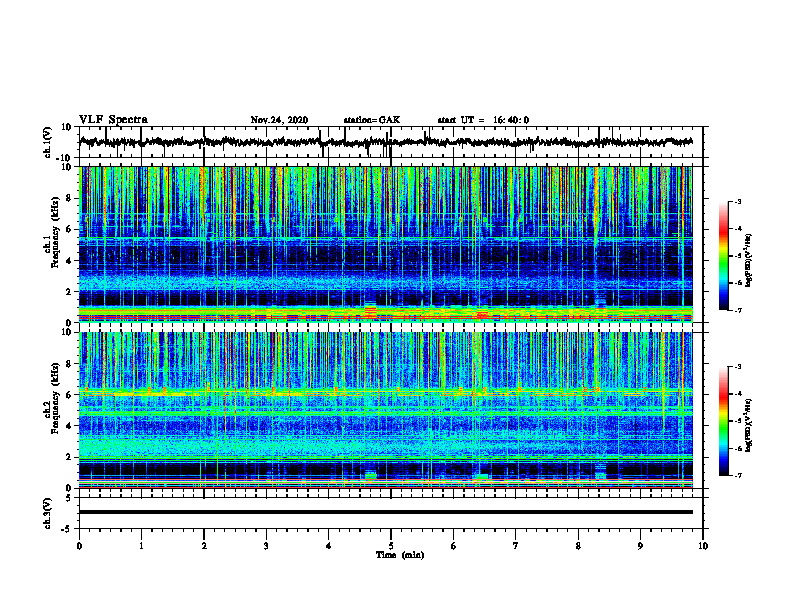Click the ch.1 color bar '-3' tick label

[737, 201]
